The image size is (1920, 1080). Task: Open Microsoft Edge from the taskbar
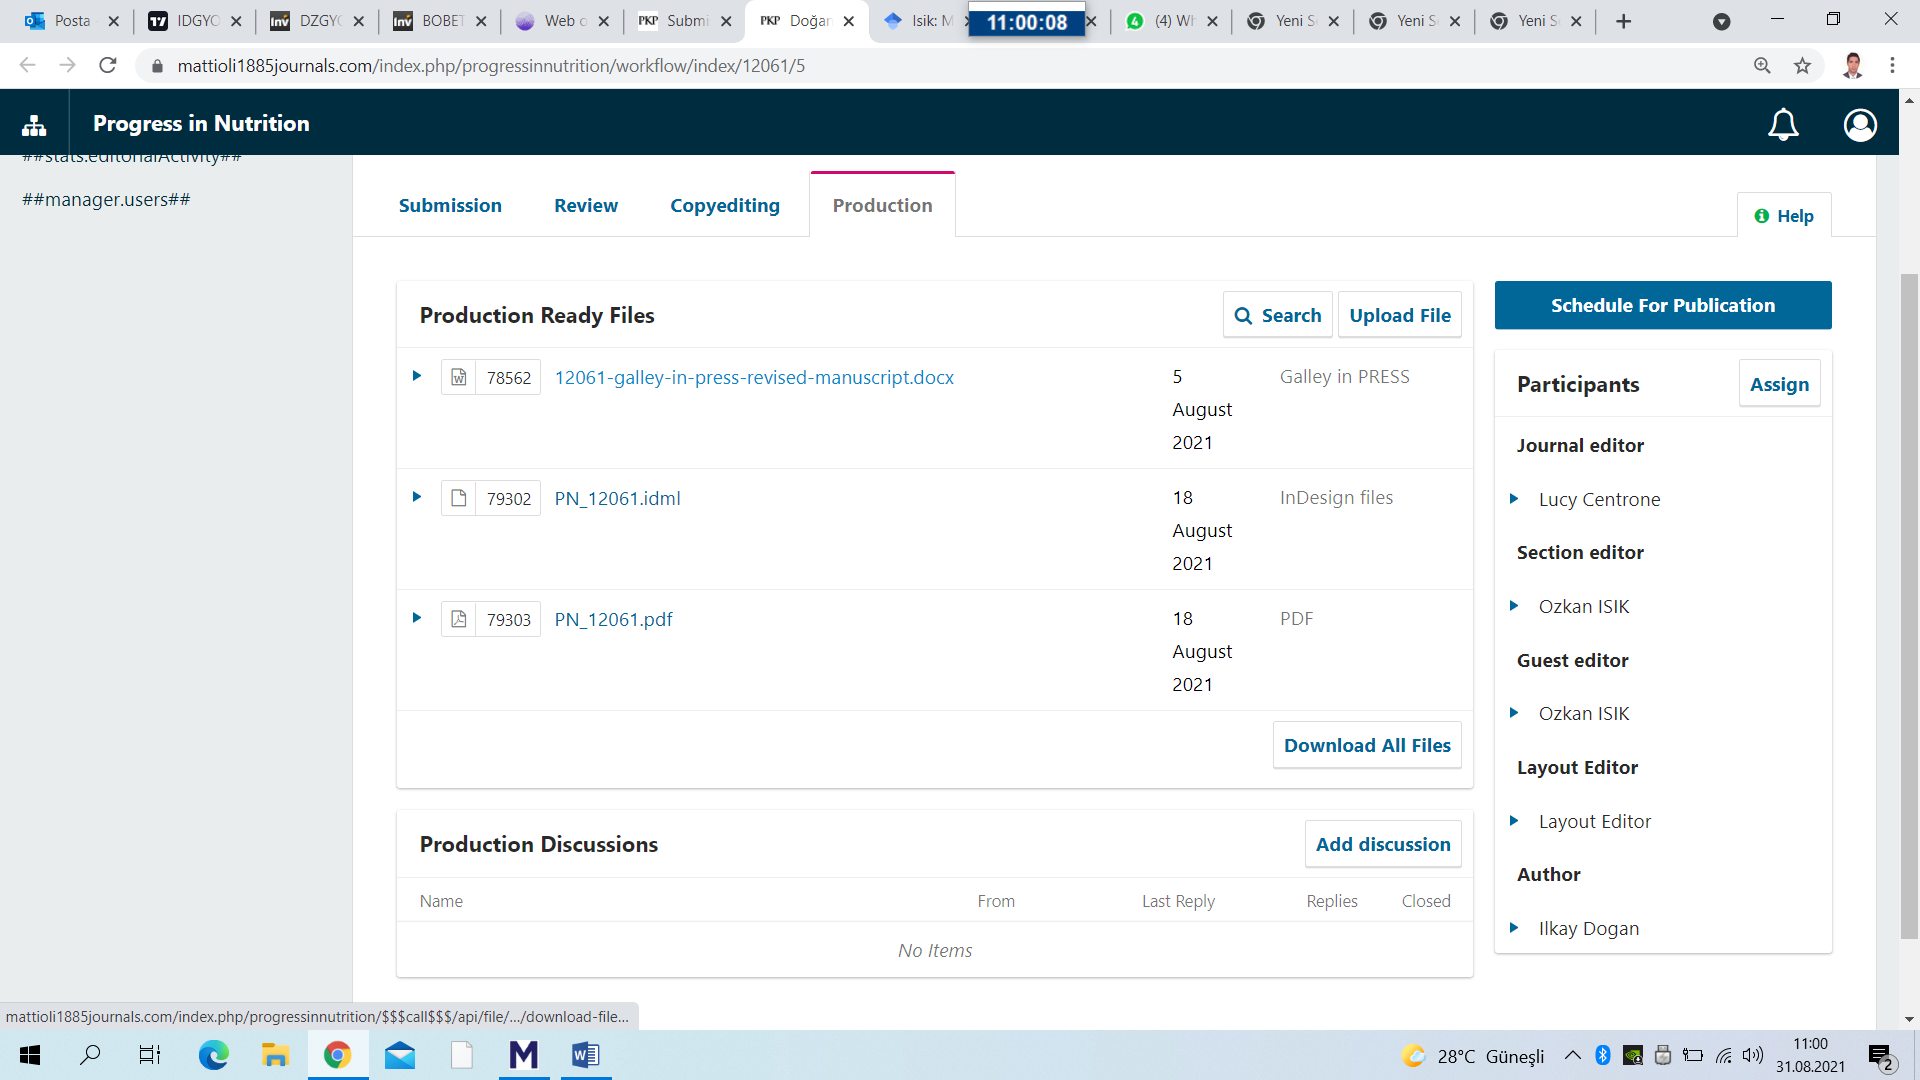pos(213,1055)
